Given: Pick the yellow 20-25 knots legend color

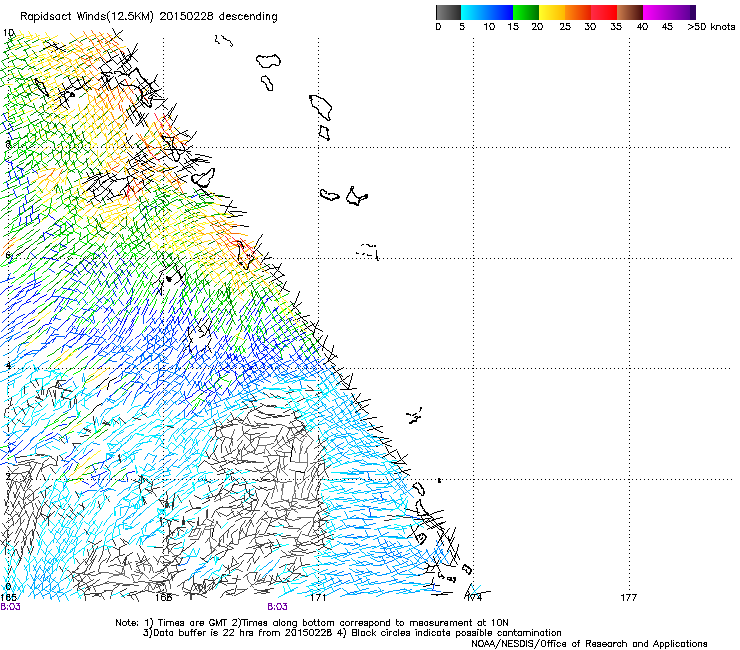Looking at the screenshot, I should 552,12.
